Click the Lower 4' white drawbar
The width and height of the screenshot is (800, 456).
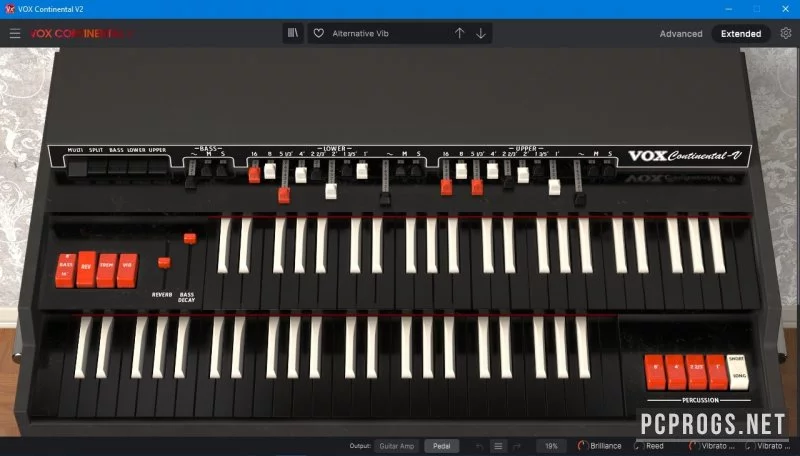tap(301, 175)
